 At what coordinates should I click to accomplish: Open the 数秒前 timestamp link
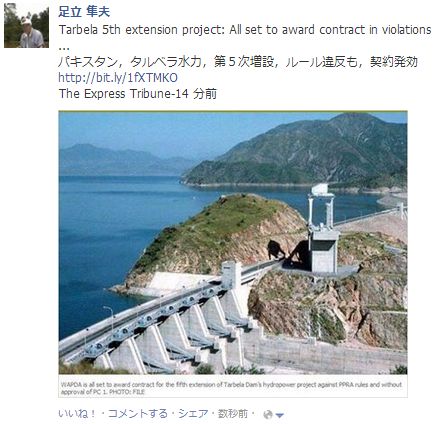[233, 414]
